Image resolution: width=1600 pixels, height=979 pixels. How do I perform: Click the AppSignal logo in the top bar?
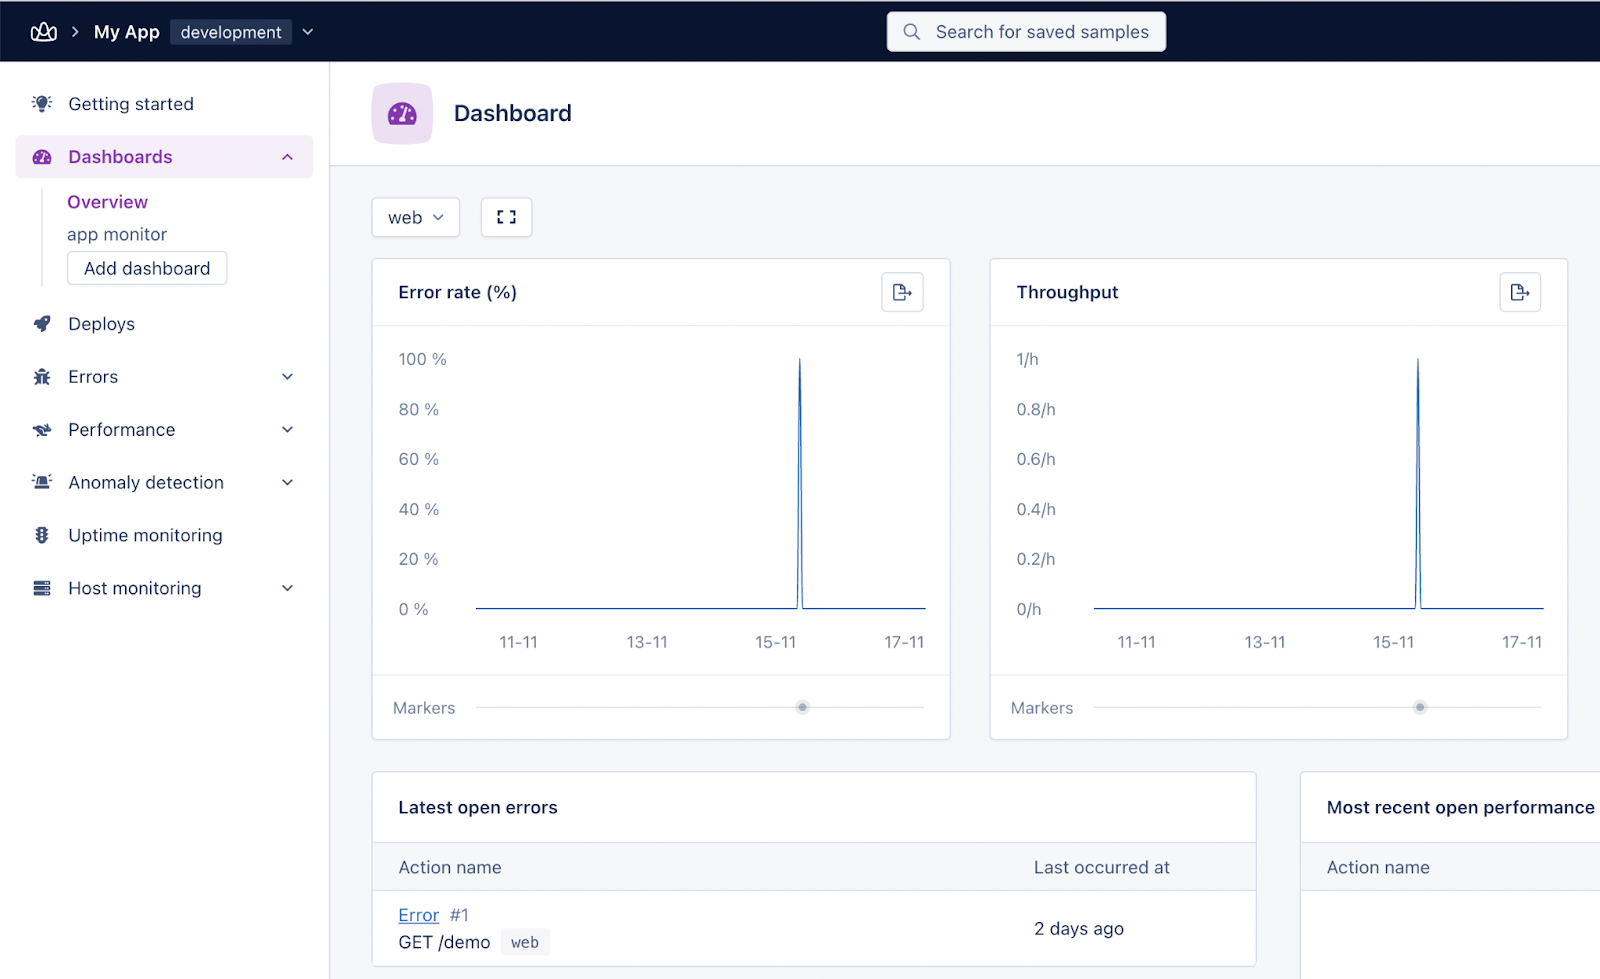pos(44,31)
